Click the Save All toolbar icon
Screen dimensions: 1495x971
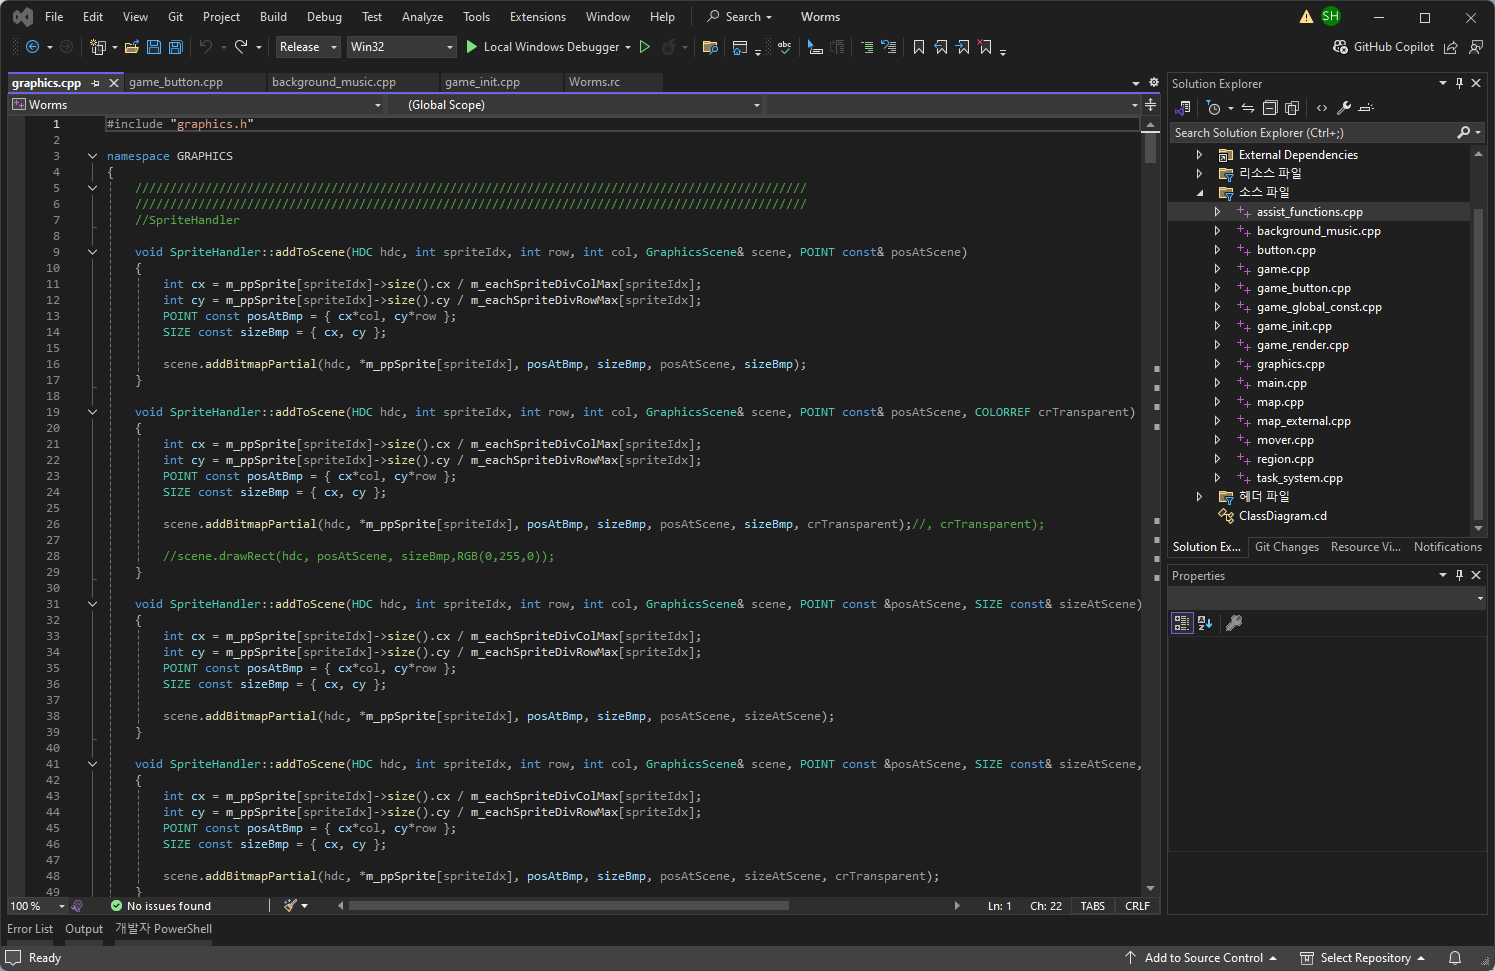pyautogui.click(x=176, y=47)
